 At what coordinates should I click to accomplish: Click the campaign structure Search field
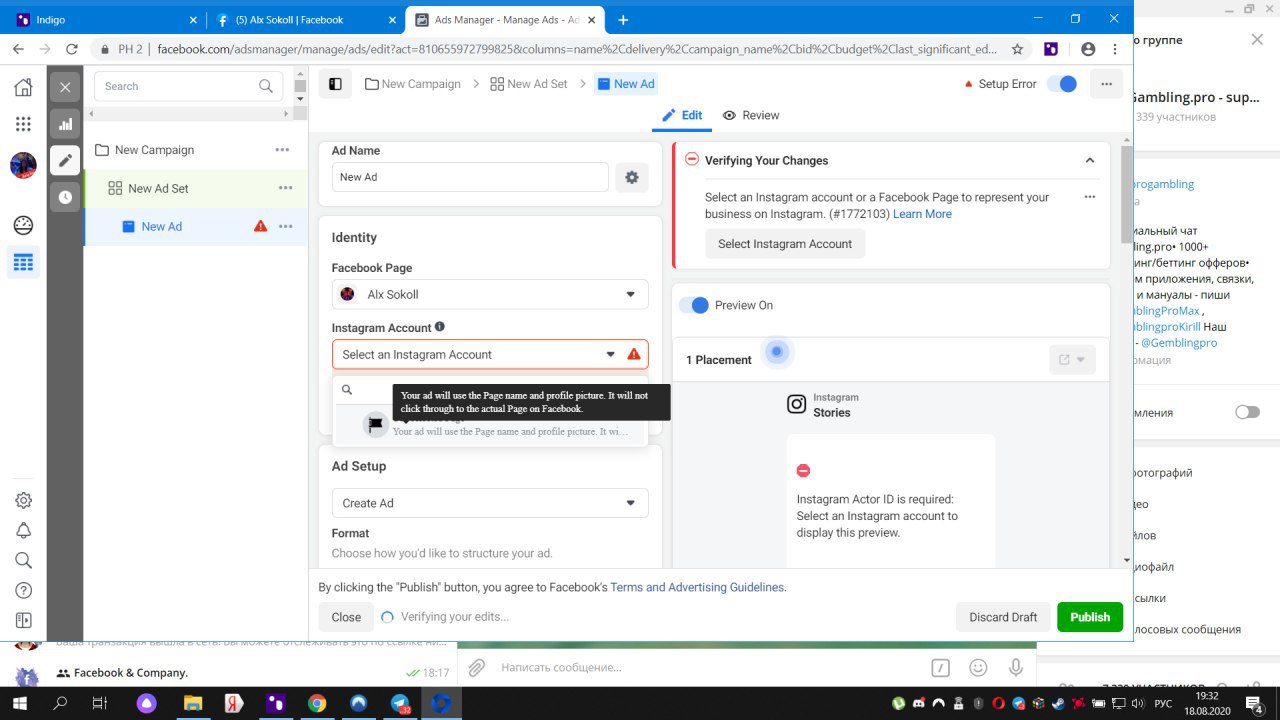(188, 86)
